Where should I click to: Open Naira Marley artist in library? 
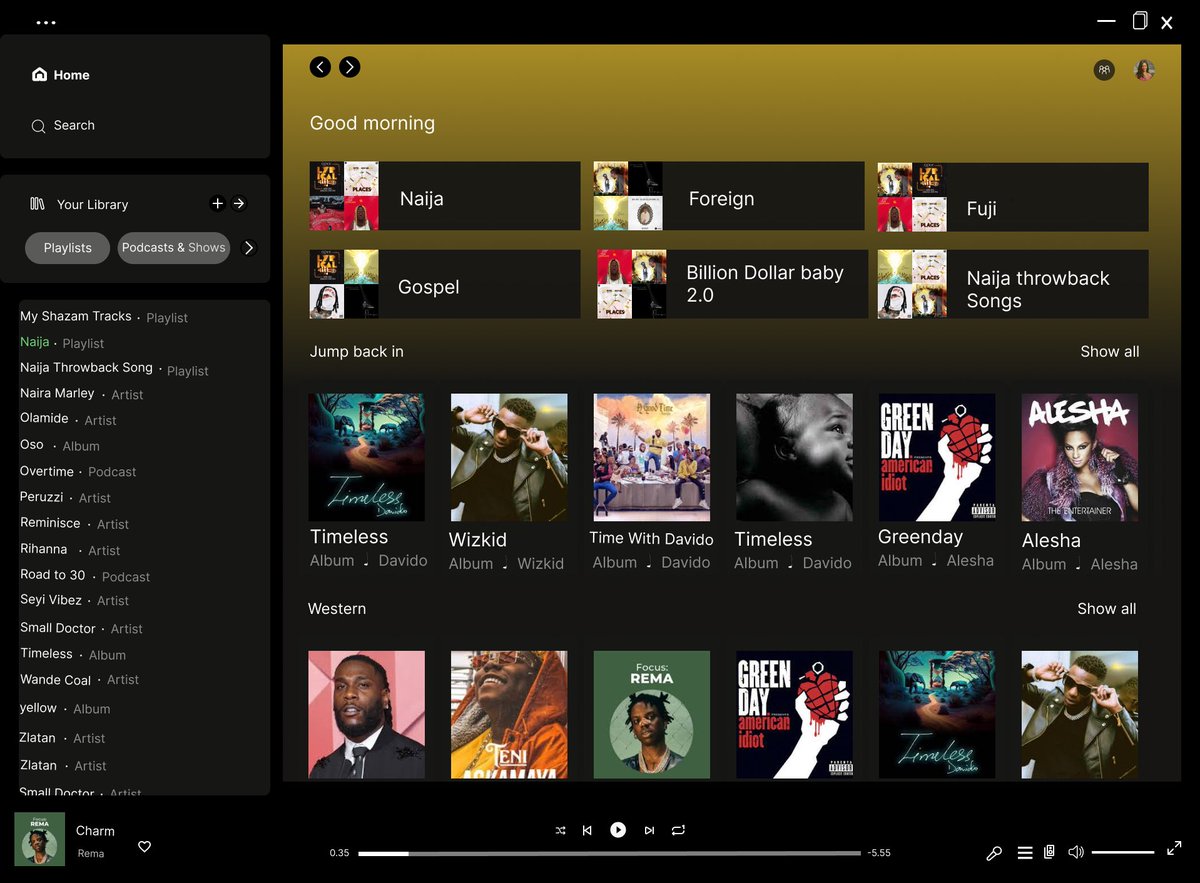[82, 394]
